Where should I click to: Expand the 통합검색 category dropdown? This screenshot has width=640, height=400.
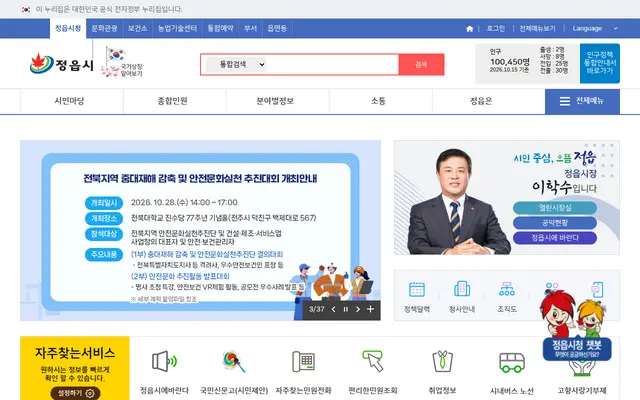(x=236, y=64)
